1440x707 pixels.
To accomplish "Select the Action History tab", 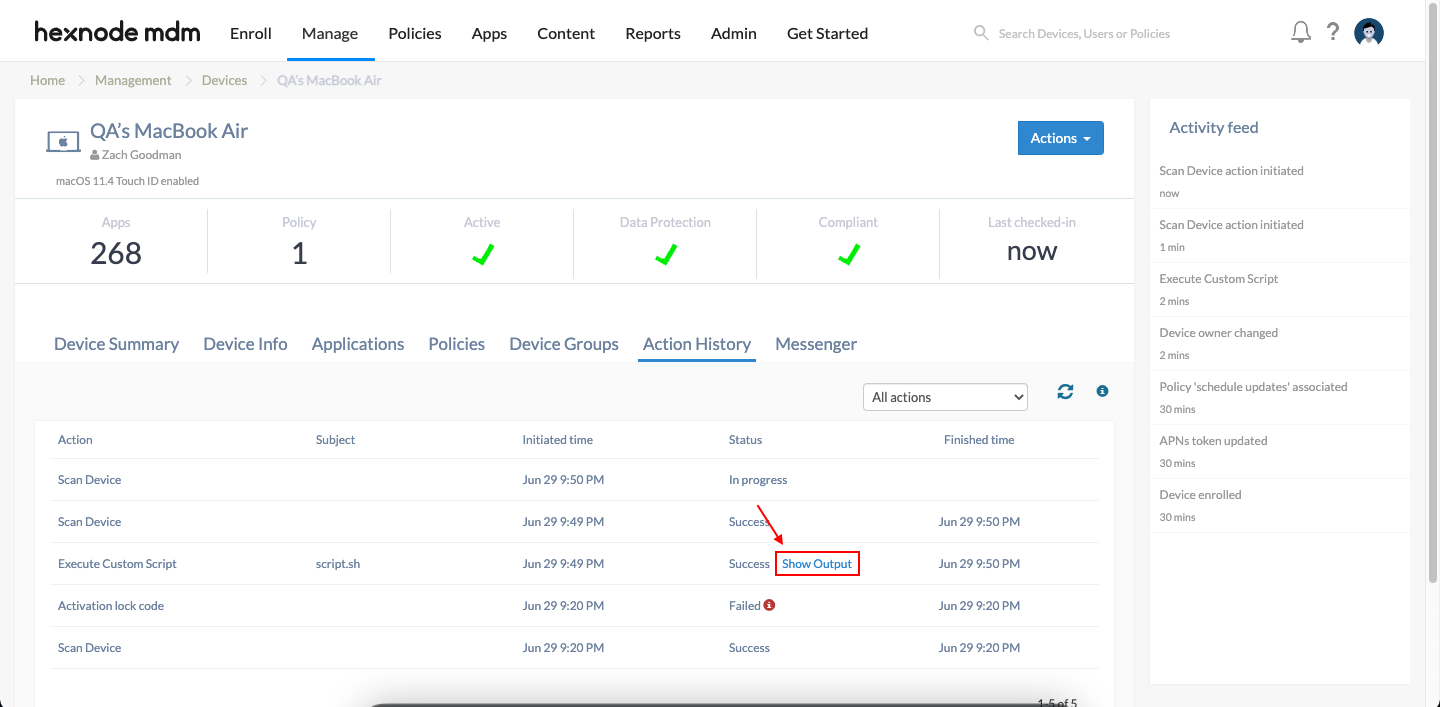I will (x=697, y=344).
